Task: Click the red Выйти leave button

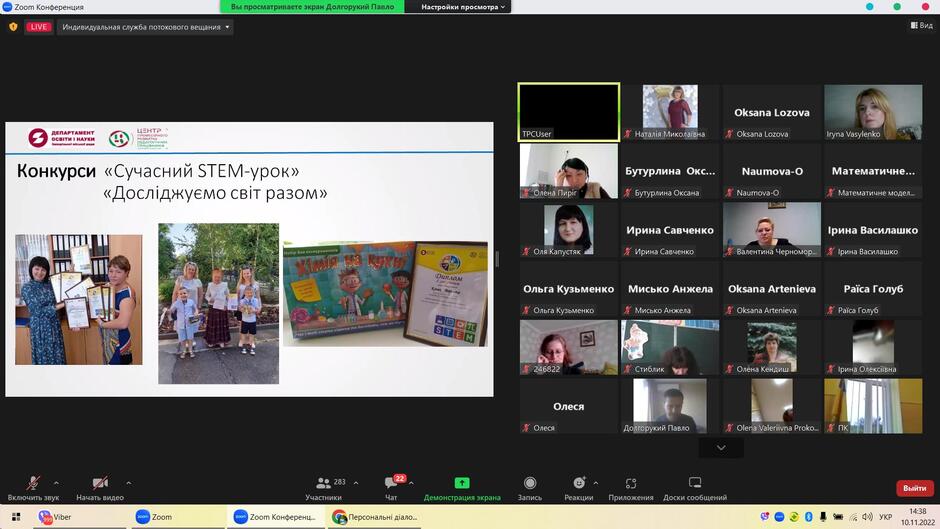Action: pos(915,488)
